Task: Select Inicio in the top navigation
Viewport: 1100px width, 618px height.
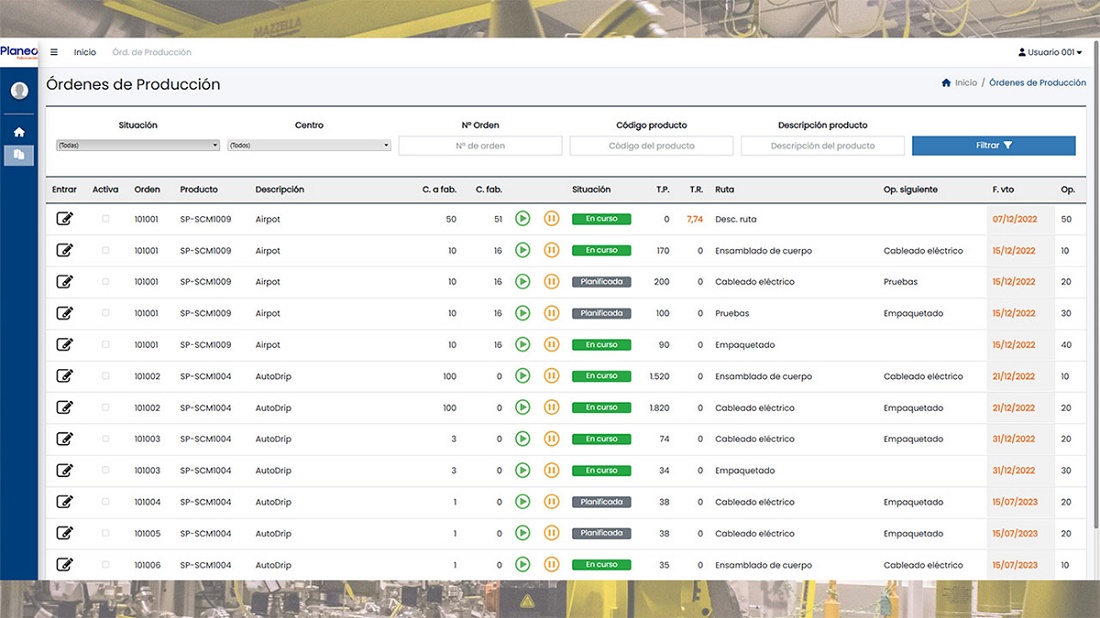Action: pos(85,51)
